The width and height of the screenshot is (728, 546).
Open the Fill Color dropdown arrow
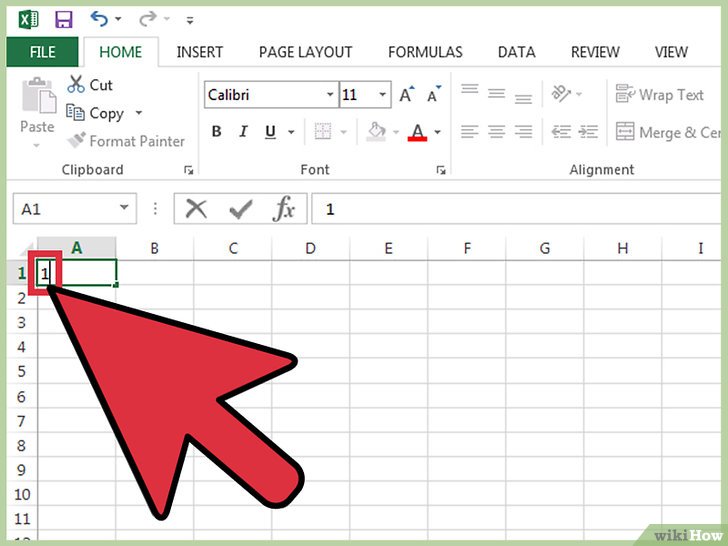[x=396, y=132]
